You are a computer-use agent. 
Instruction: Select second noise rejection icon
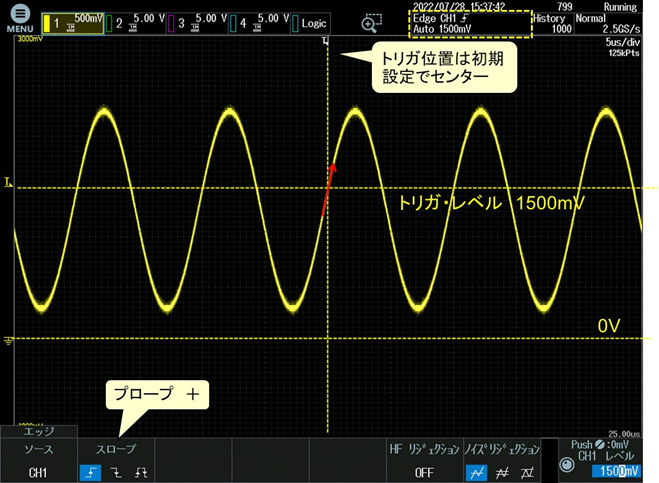coord(502,473)
